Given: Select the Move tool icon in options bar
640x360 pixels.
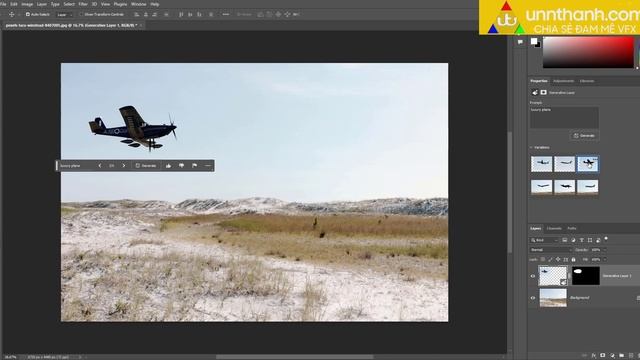Looking at the screenshot, I should [x=11, y=14].
